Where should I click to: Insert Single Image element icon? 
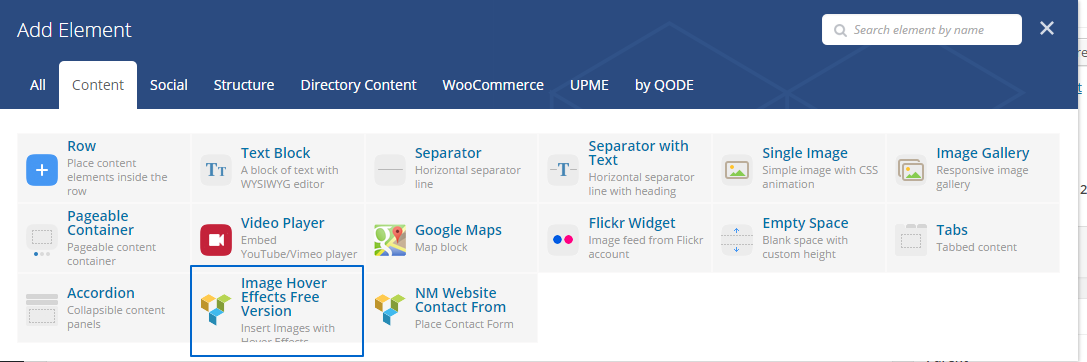737,170
